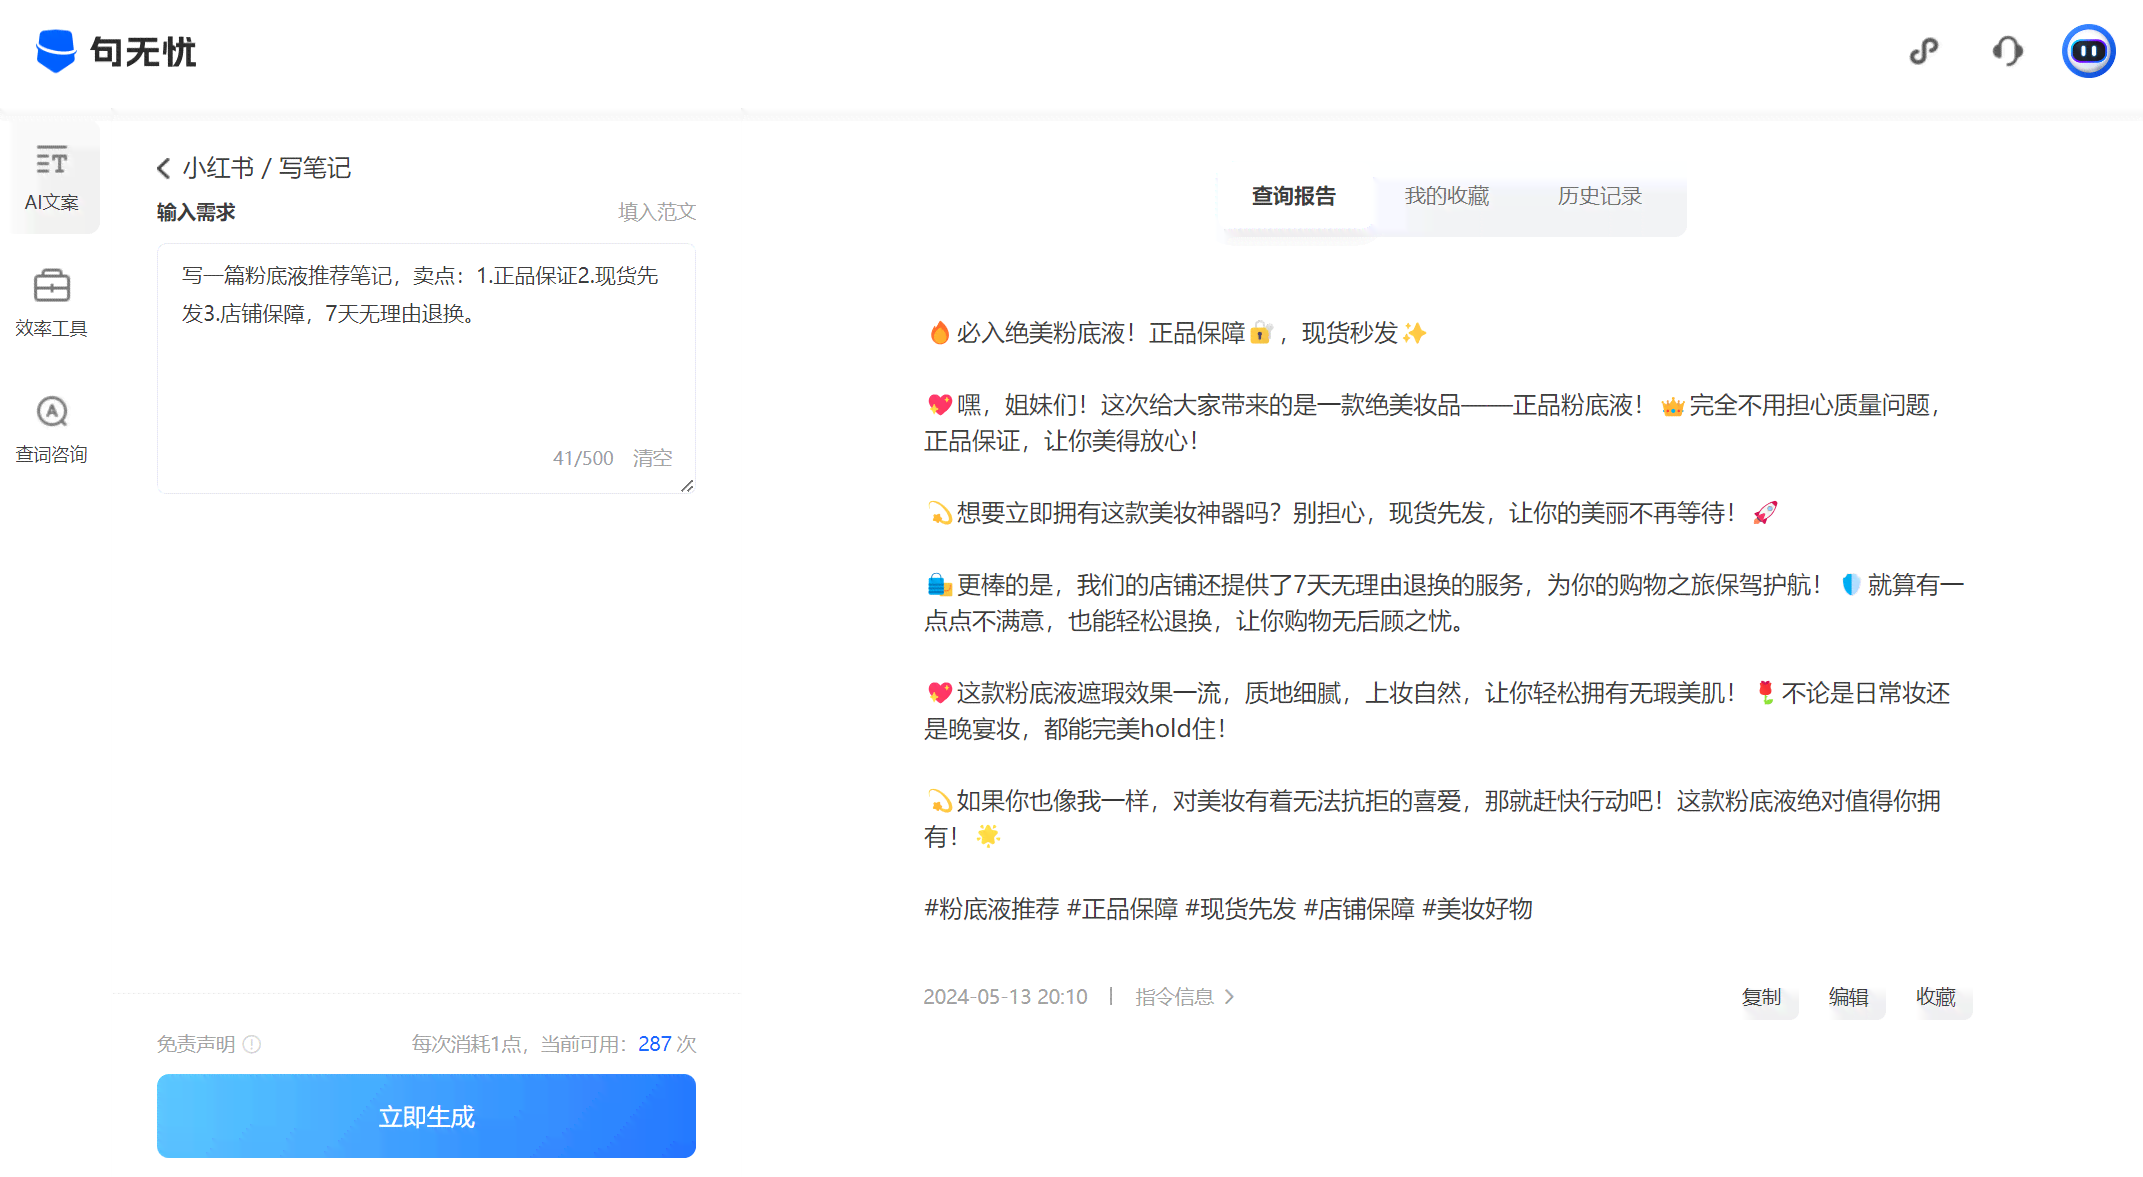This screenshot has height=1177, width=2143.
Task: Go back via the 小红书 arrow
Action: pos(164,168)
